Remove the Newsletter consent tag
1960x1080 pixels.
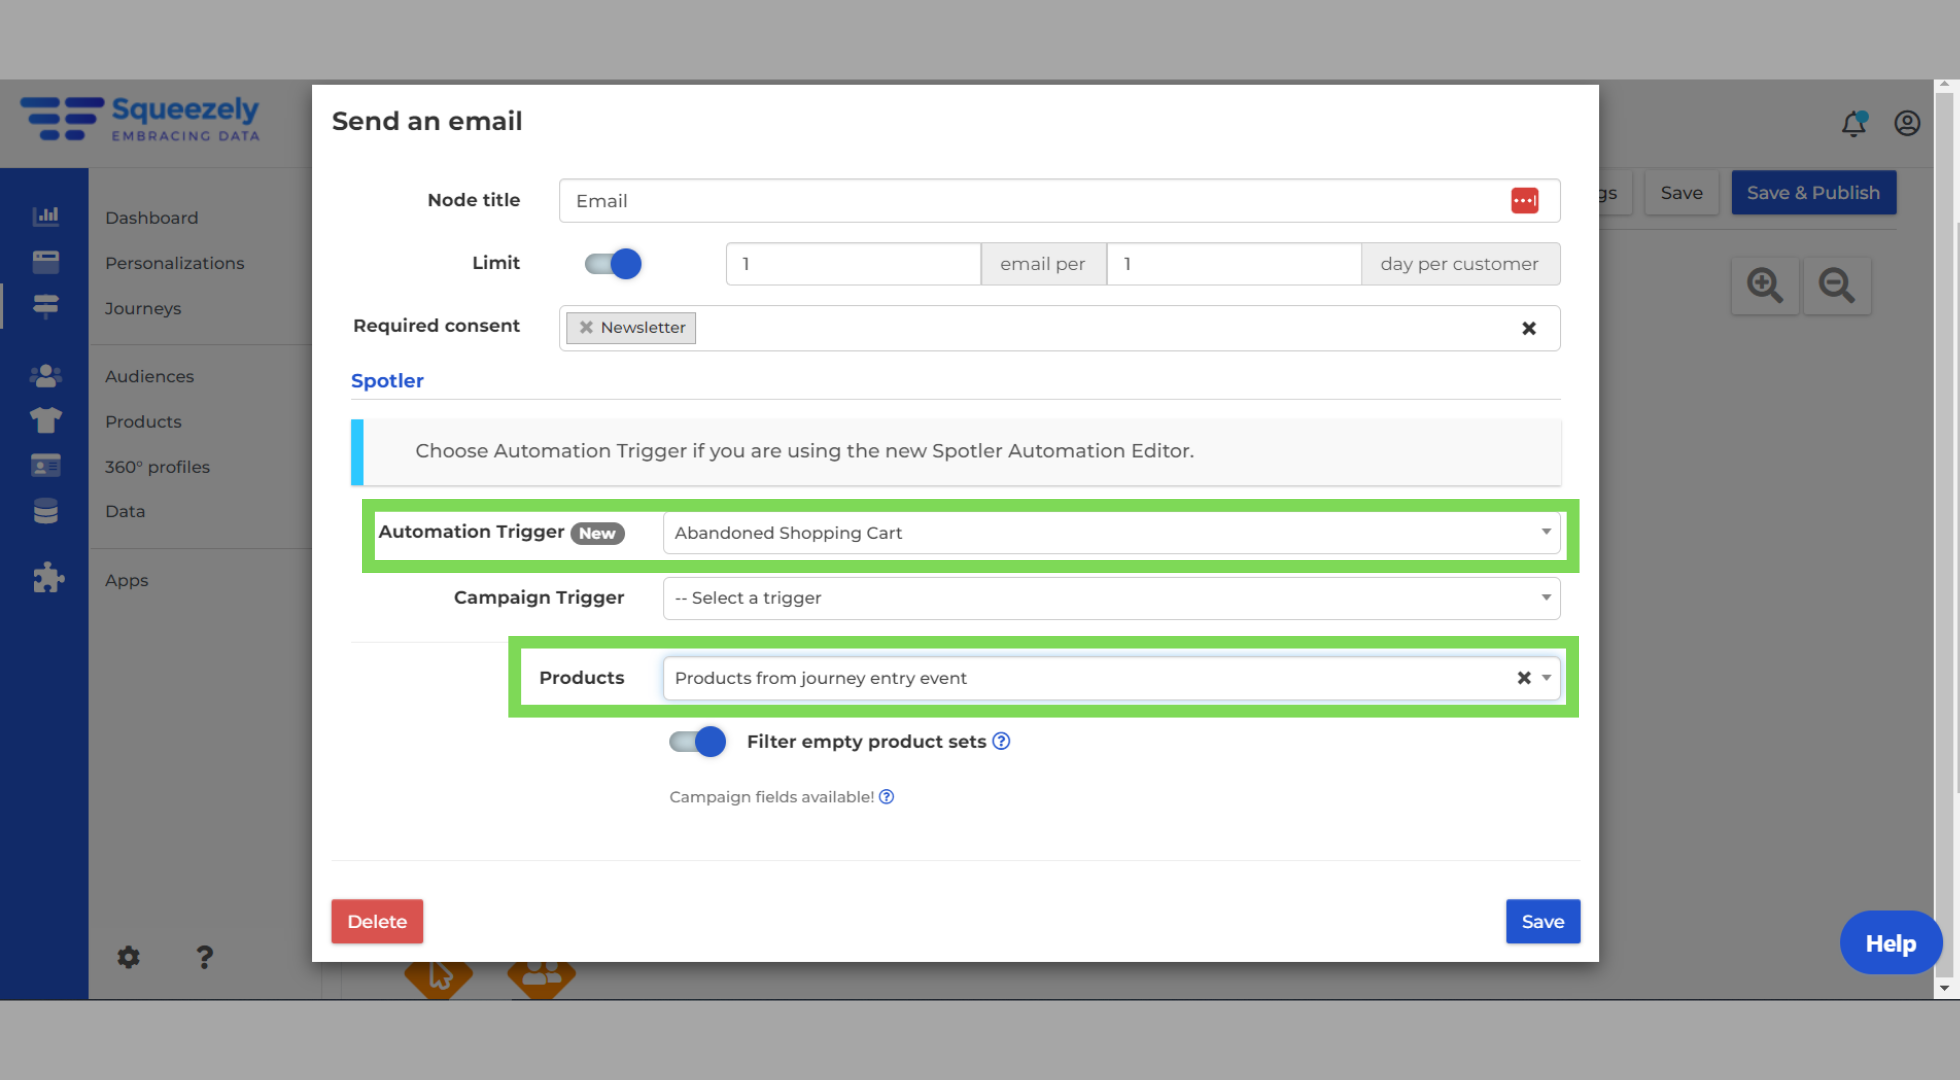click(586, 327)
